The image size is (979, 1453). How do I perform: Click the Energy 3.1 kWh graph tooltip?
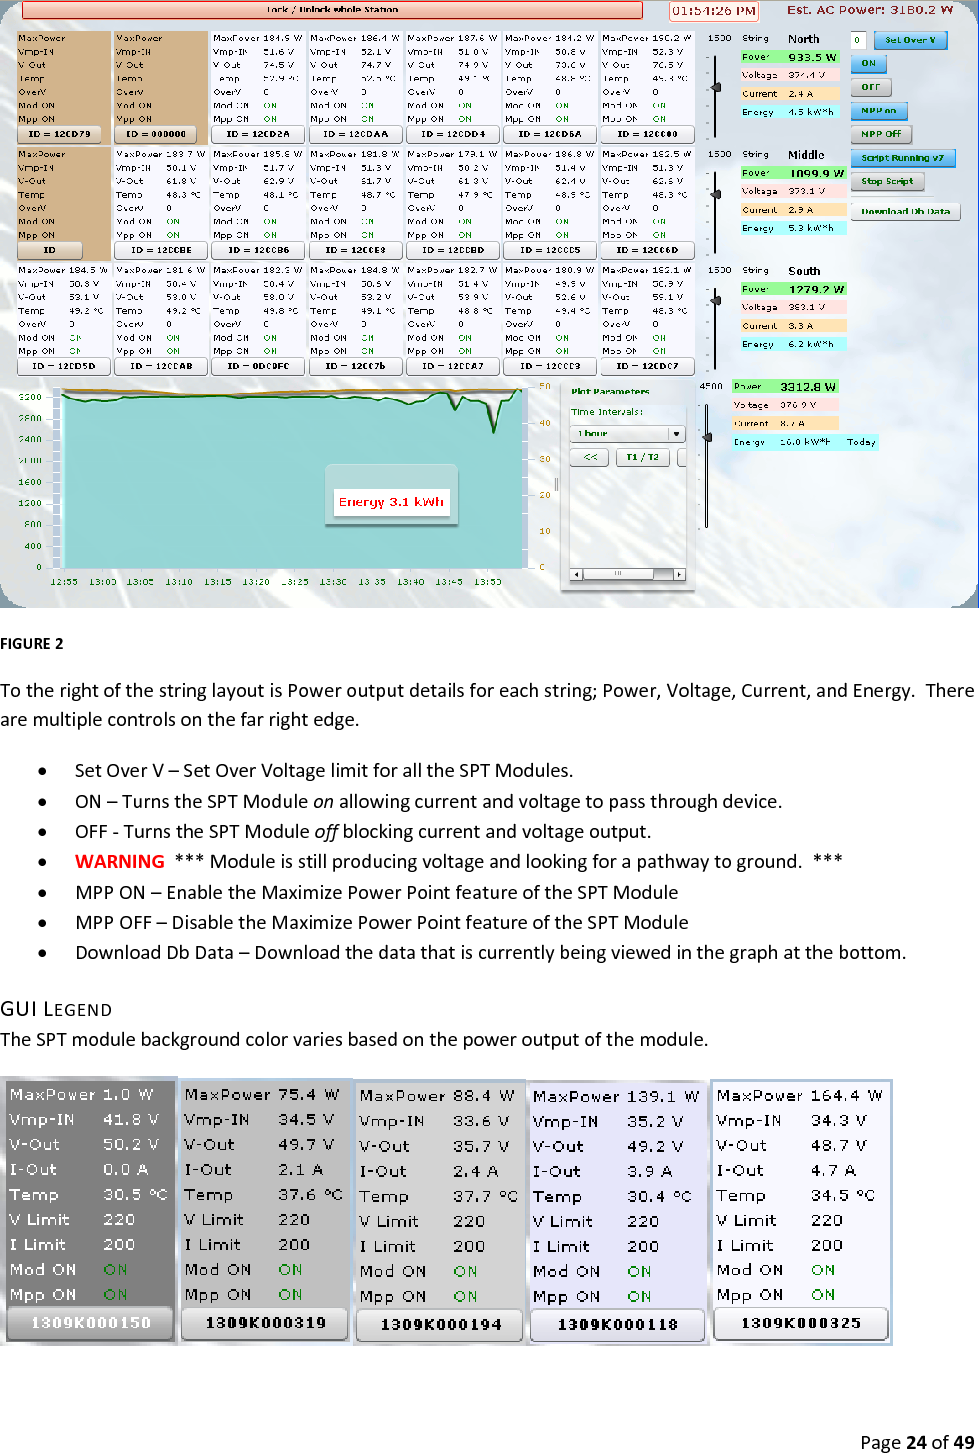coord(391,502)
